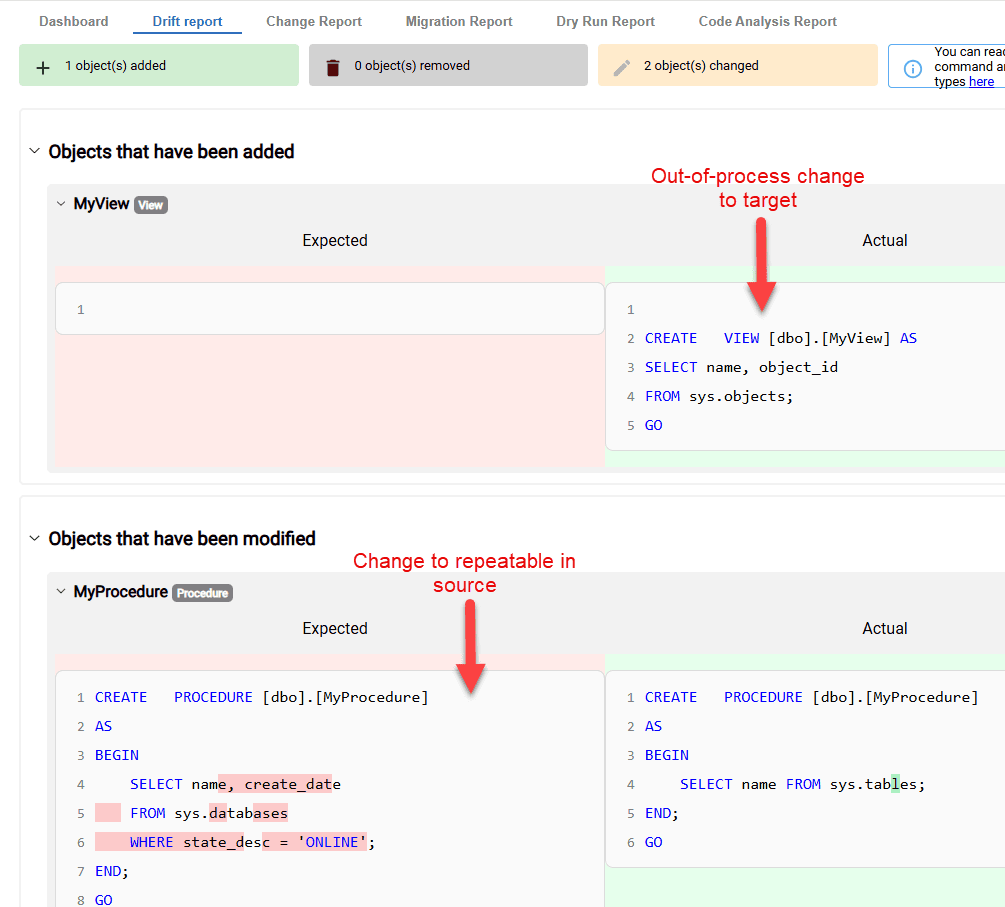
Task: Open the Migration Report tab
Action: click(x=459, y=21)
